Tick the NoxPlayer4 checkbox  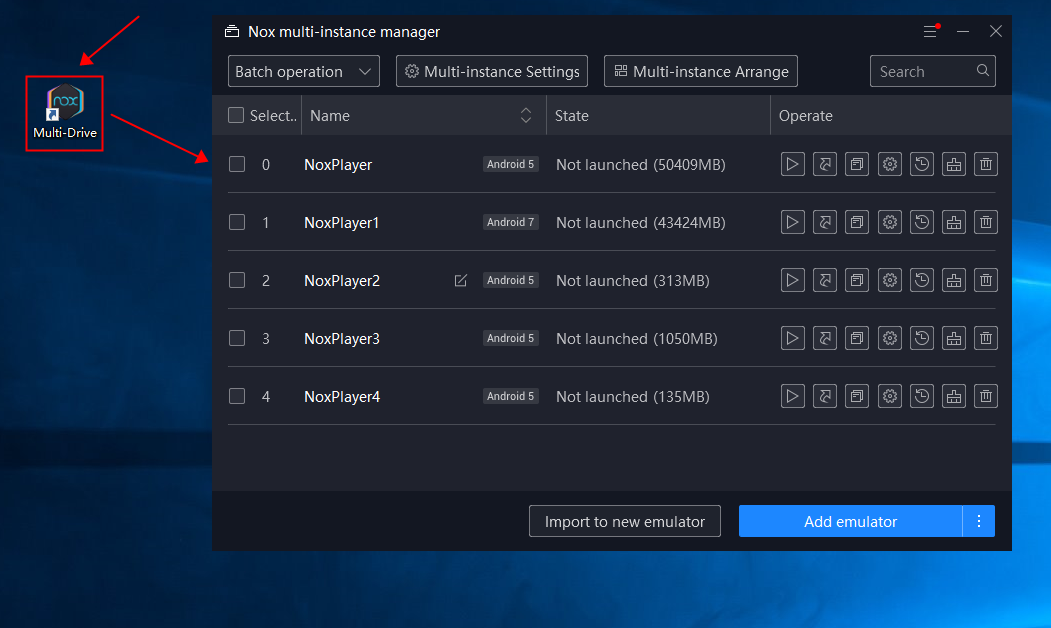(x=237, y=396)
